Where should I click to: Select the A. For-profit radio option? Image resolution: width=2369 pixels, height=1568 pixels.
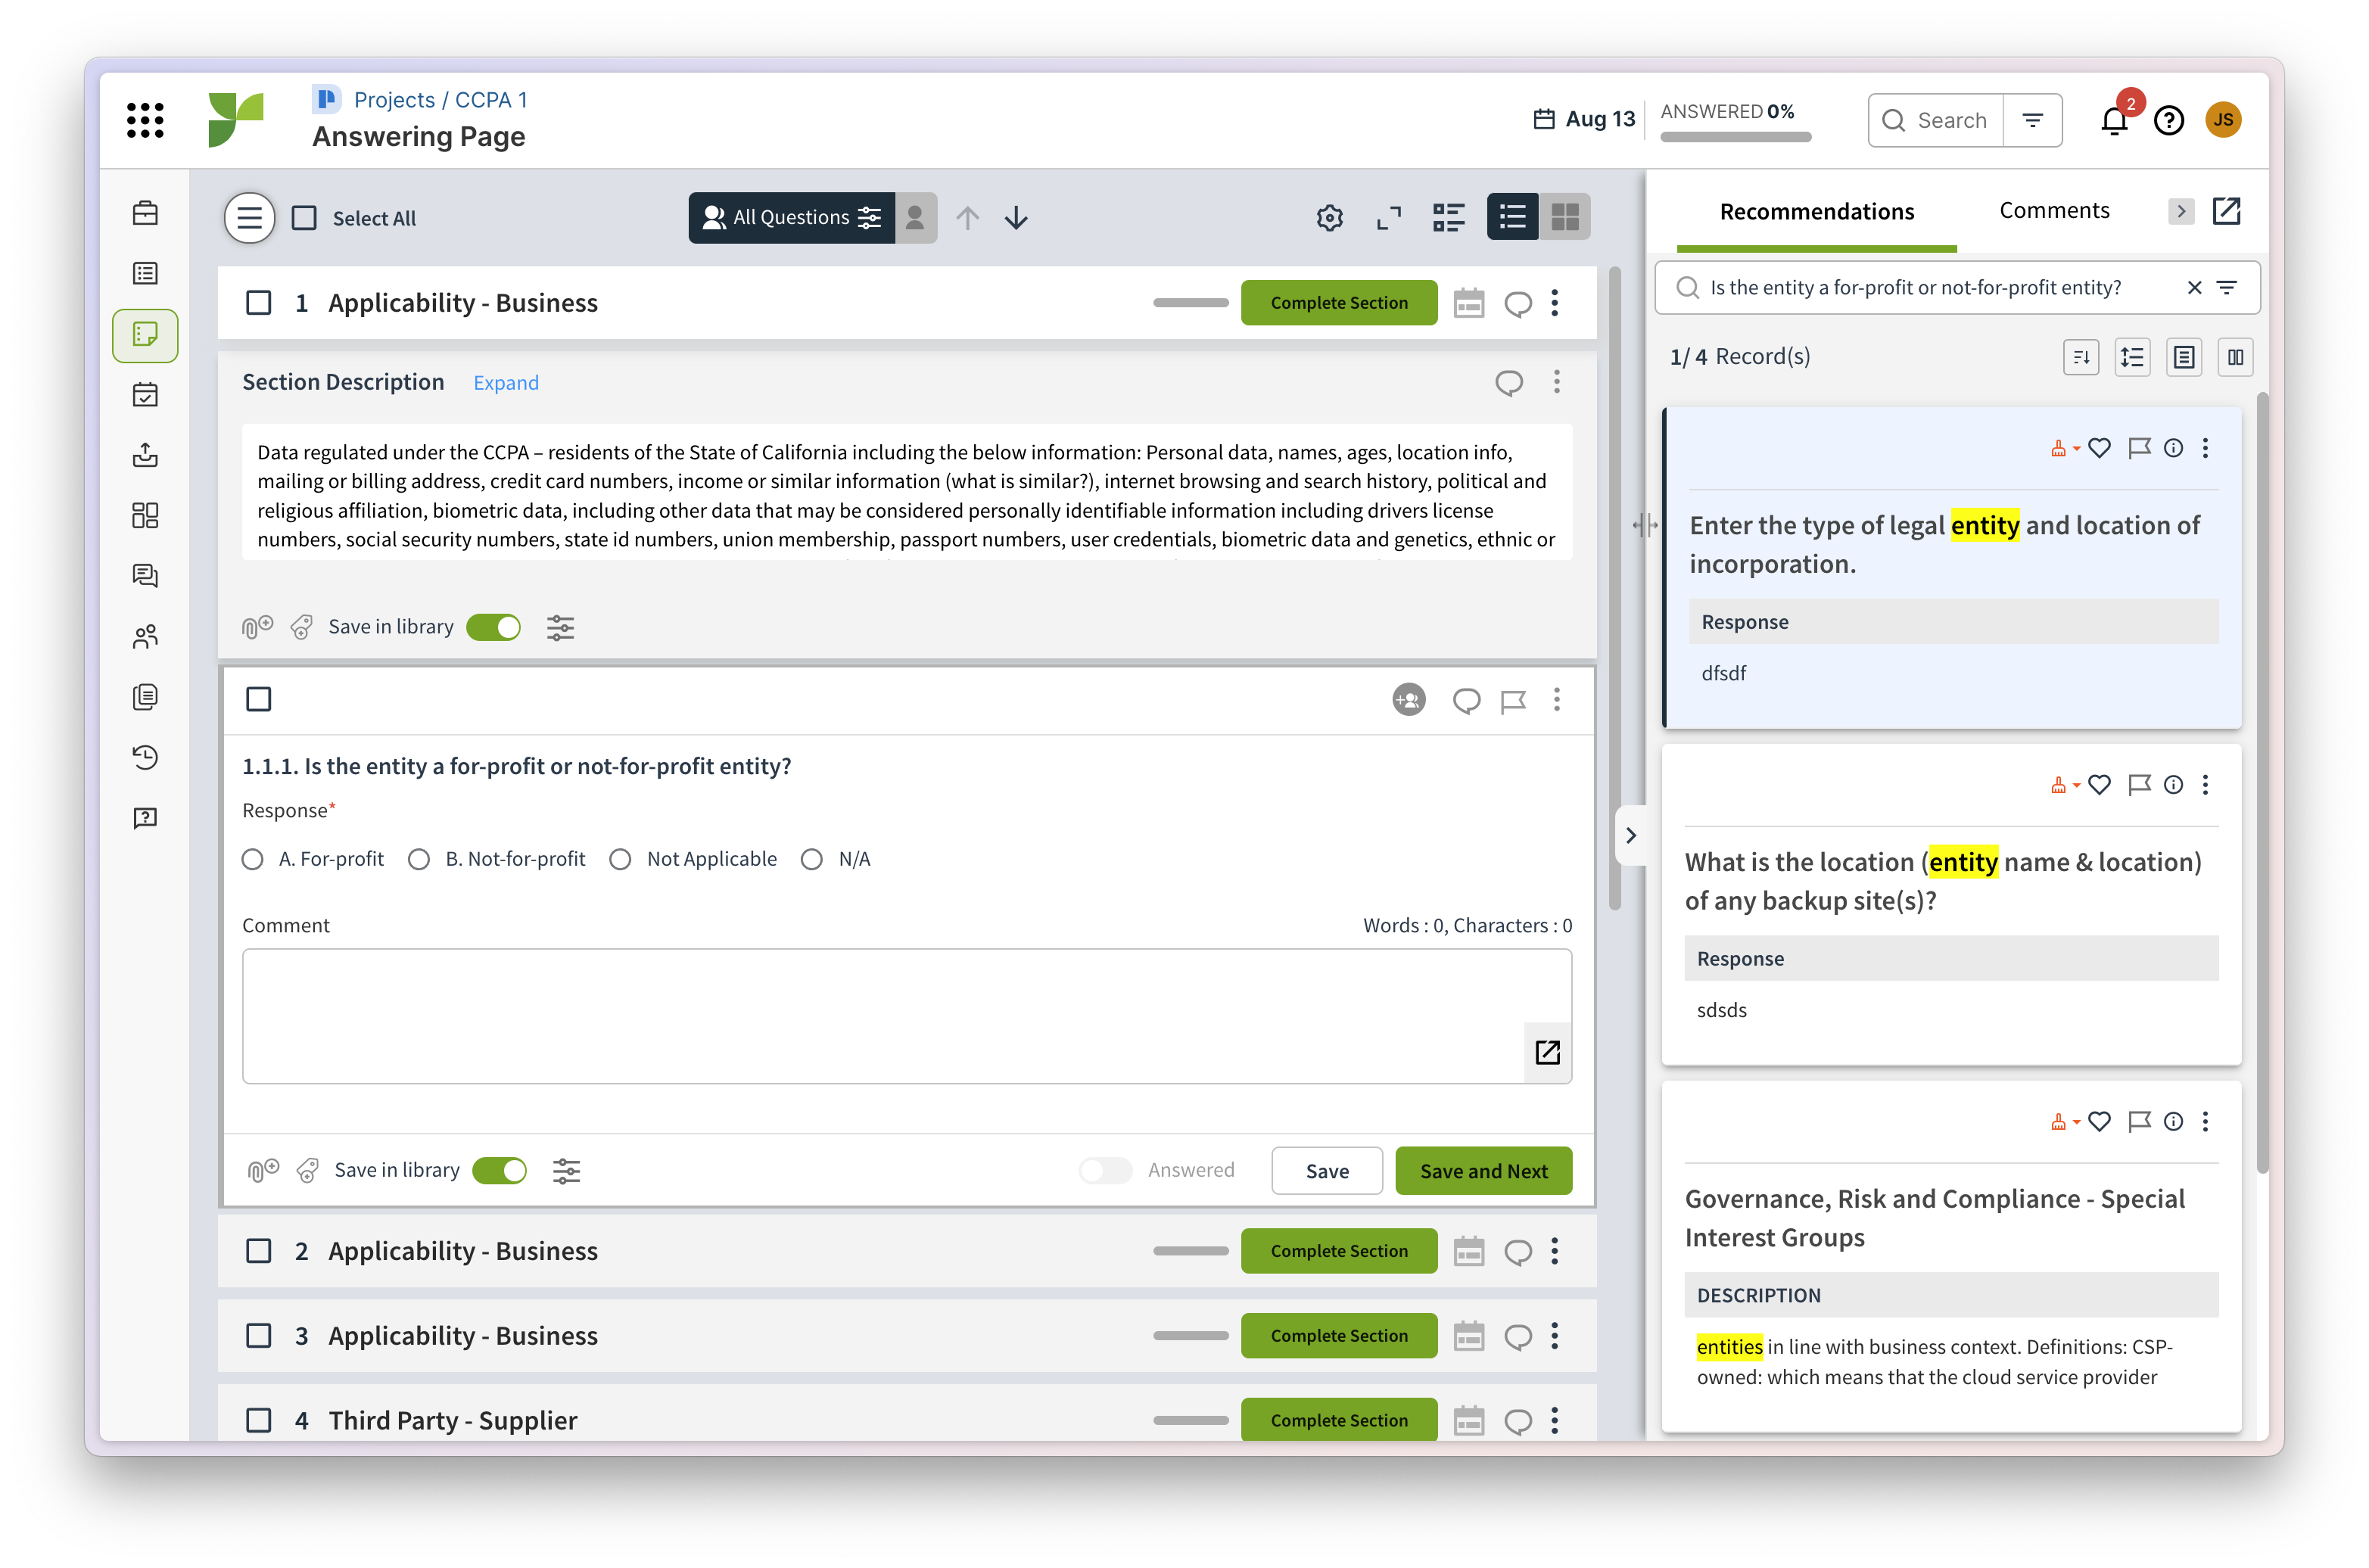(x=253, y=859)
